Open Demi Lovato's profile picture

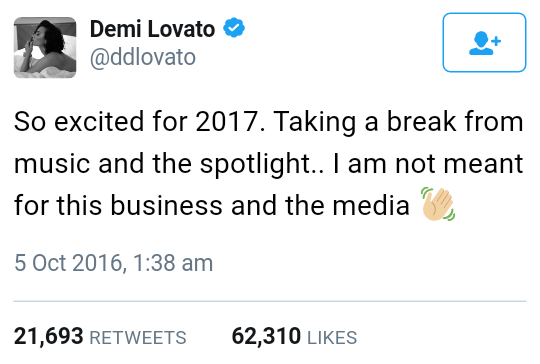[x=45, y=48]
